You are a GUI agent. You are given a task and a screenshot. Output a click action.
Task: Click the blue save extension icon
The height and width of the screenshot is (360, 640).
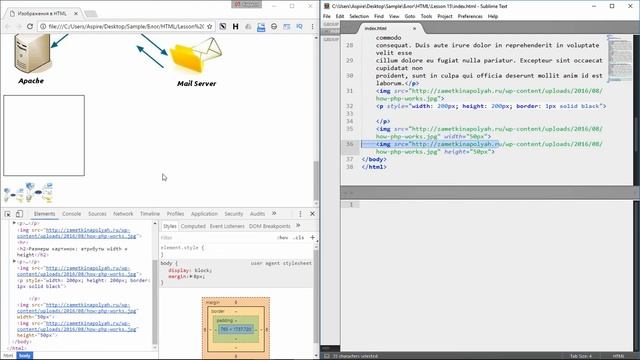261,27
